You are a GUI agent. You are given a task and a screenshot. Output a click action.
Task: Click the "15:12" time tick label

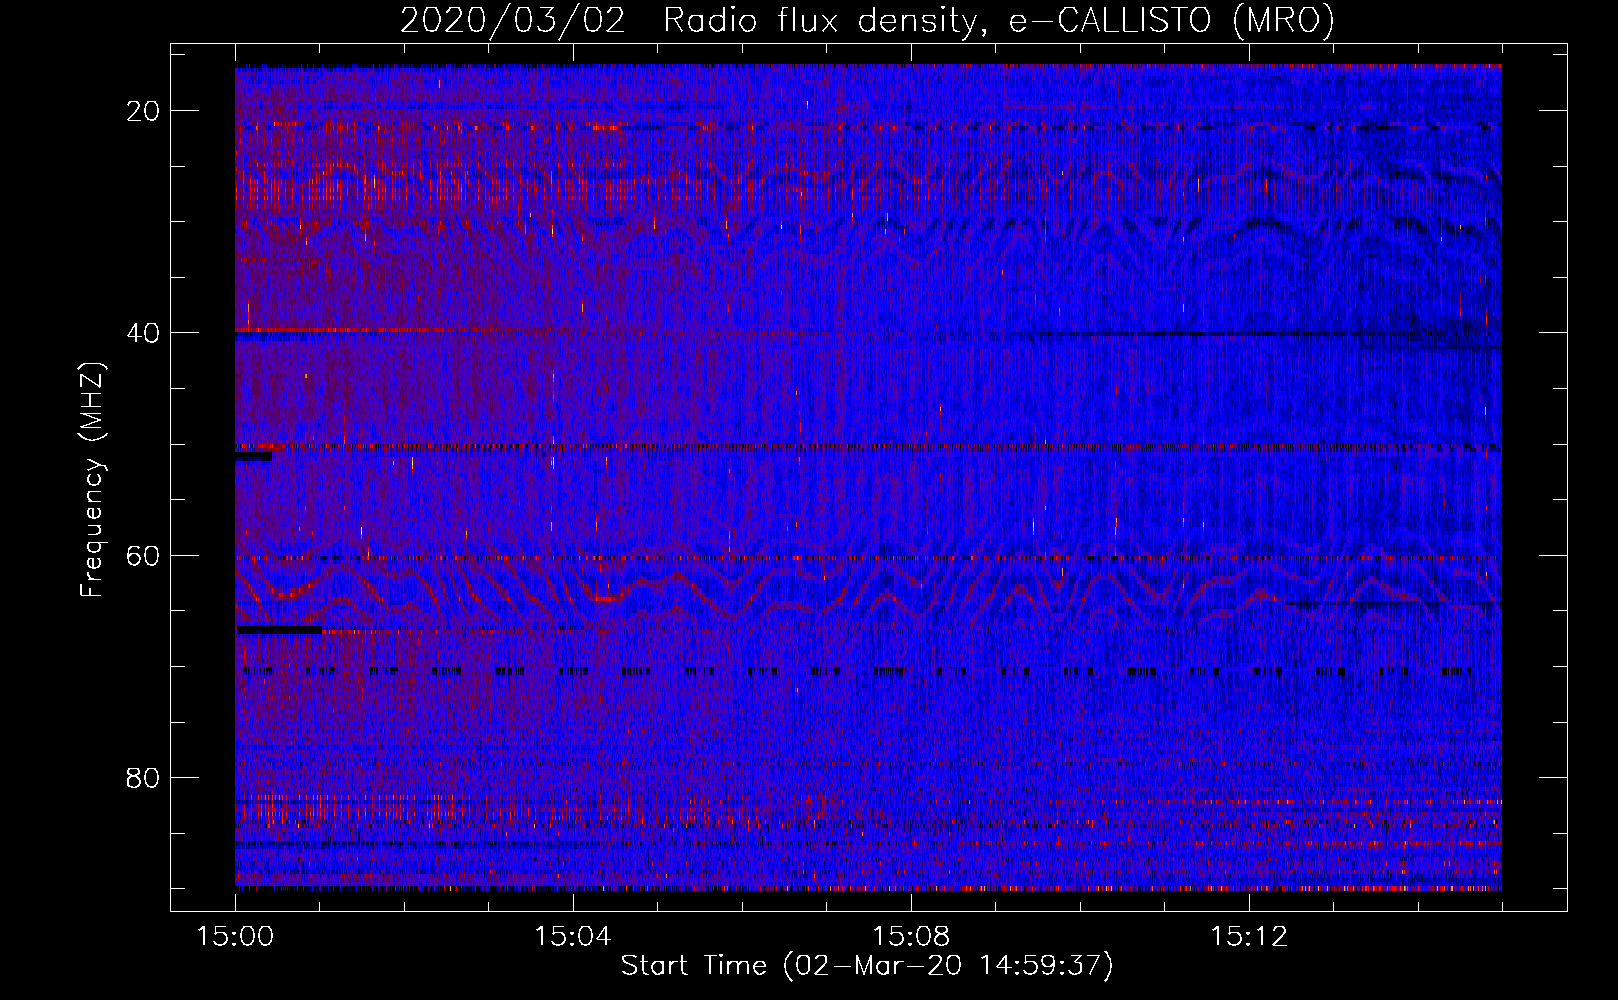[x=1248, y=937]
